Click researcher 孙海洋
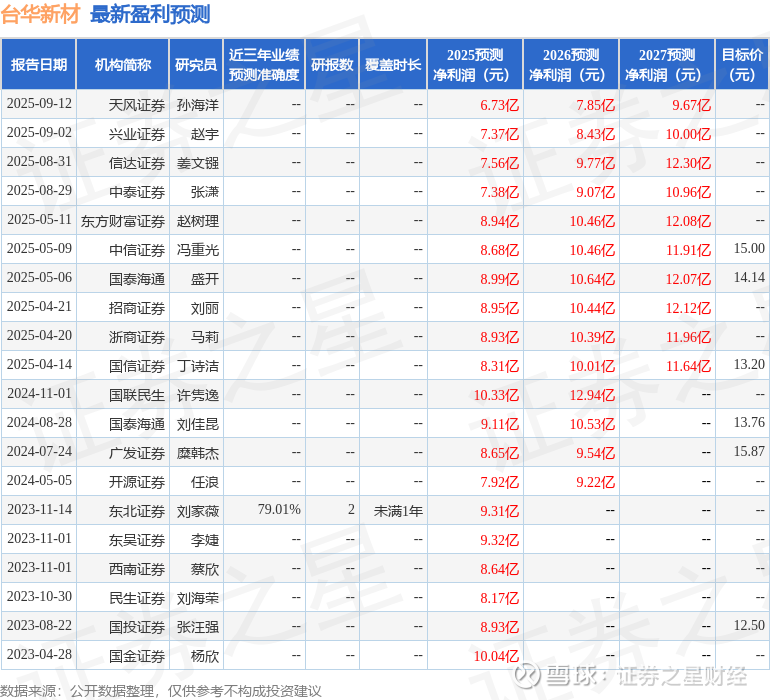Screen dimensions: 770x700 (198, 105)
